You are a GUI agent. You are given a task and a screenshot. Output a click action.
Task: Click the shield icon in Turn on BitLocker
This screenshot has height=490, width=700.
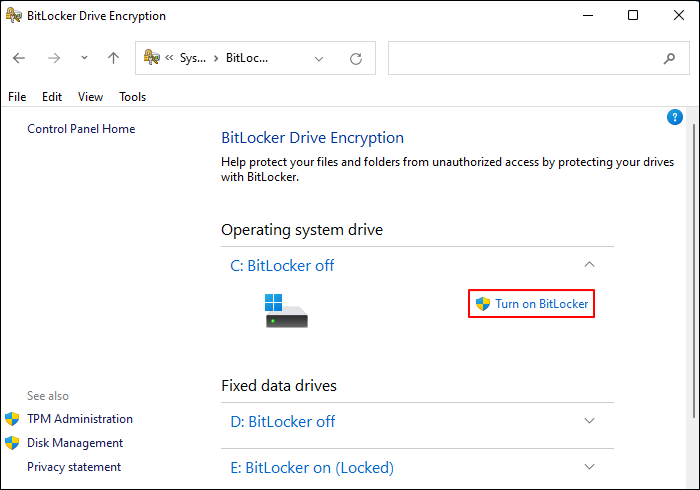pos(483,304)
